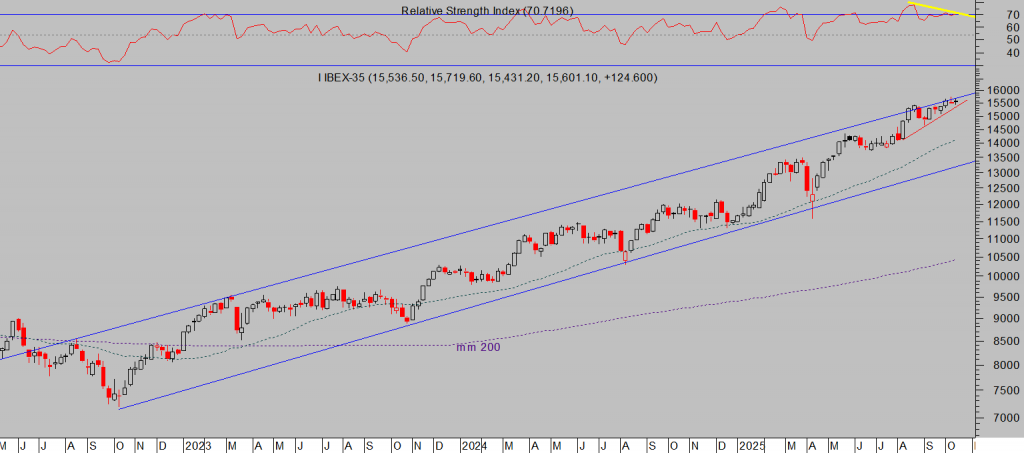
Task: Click the IBEX-35 chart title text
Action: click(x=487, y=78)
